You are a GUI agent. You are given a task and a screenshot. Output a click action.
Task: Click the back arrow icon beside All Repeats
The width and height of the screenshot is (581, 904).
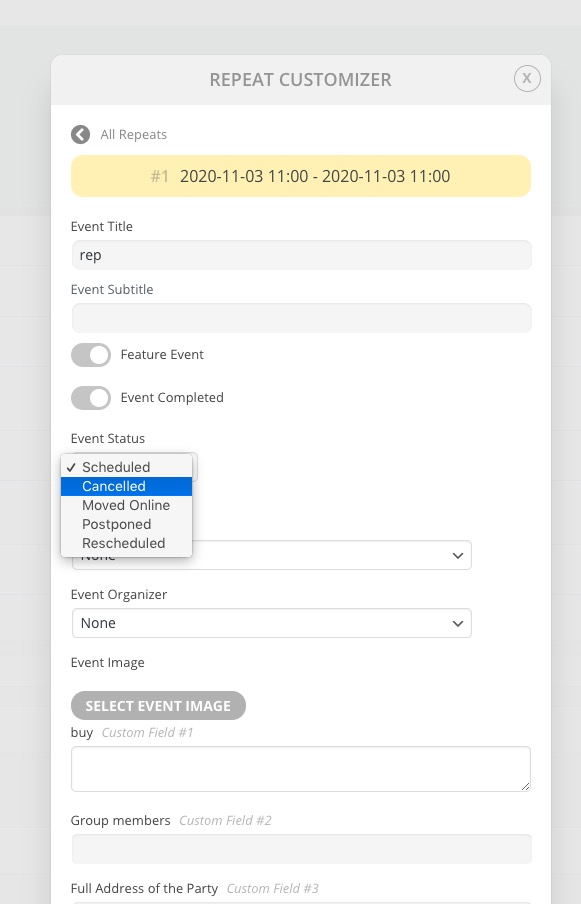pos(81,134)
